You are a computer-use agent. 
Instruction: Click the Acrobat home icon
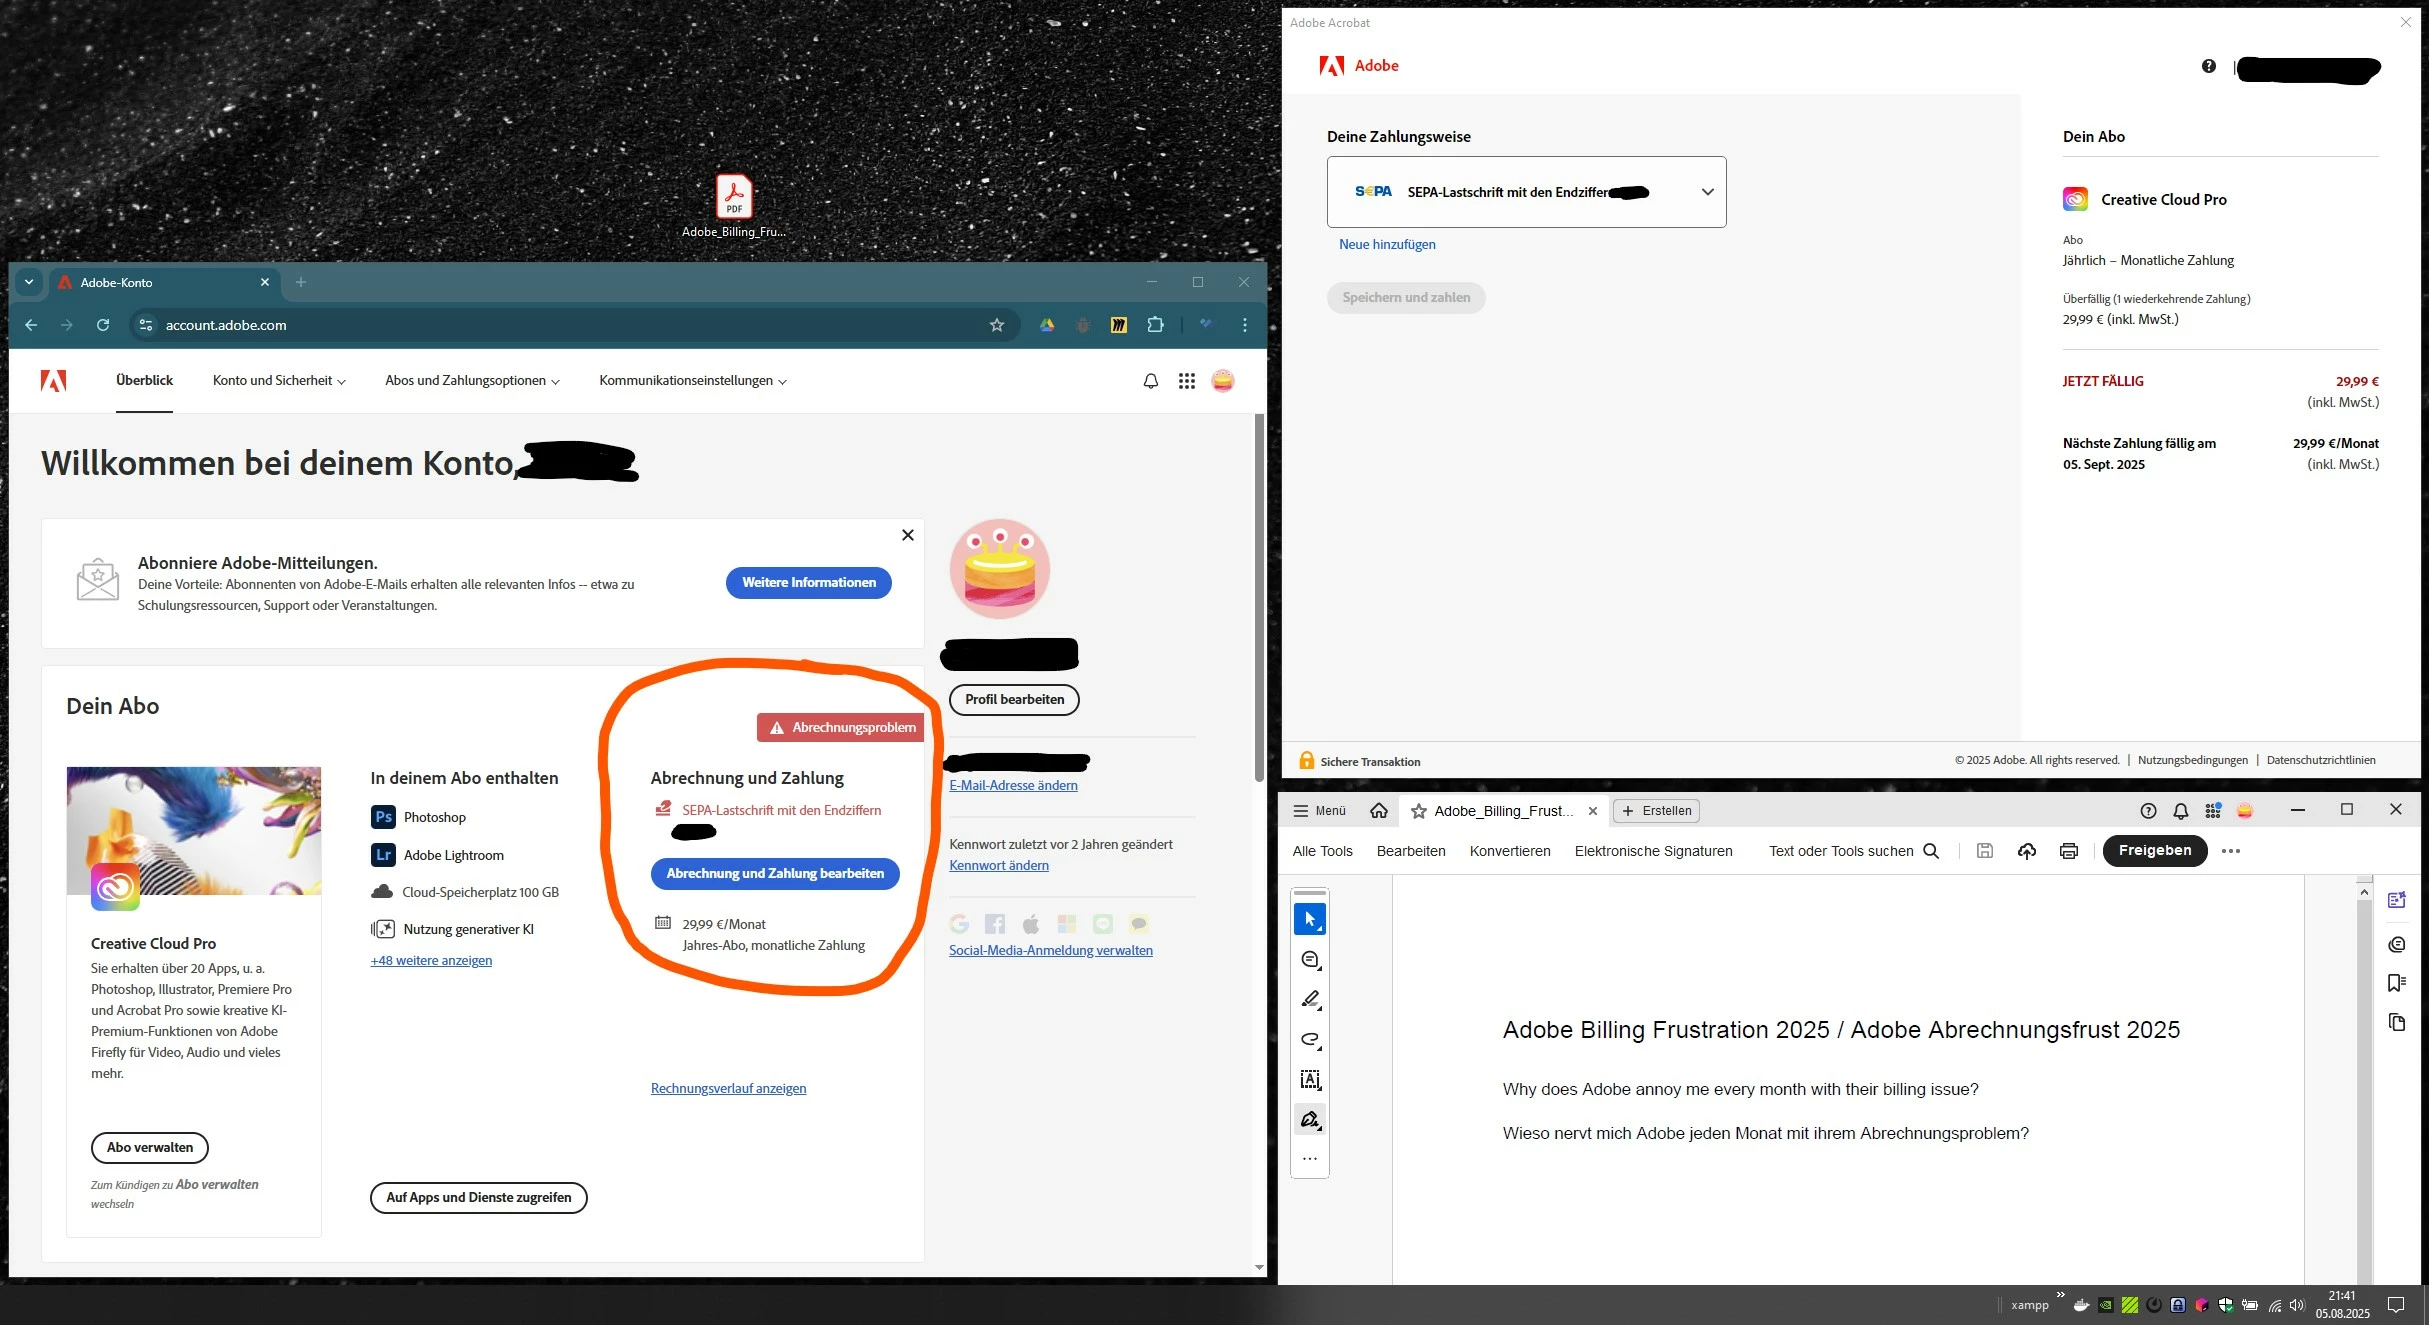pyautogui.click(x=1378, y=811)
